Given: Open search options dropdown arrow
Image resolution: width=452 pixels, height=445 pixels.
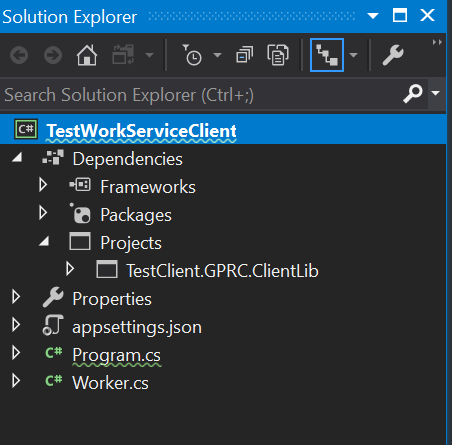Looking at the screenshot, I should [x=436, y=93].
